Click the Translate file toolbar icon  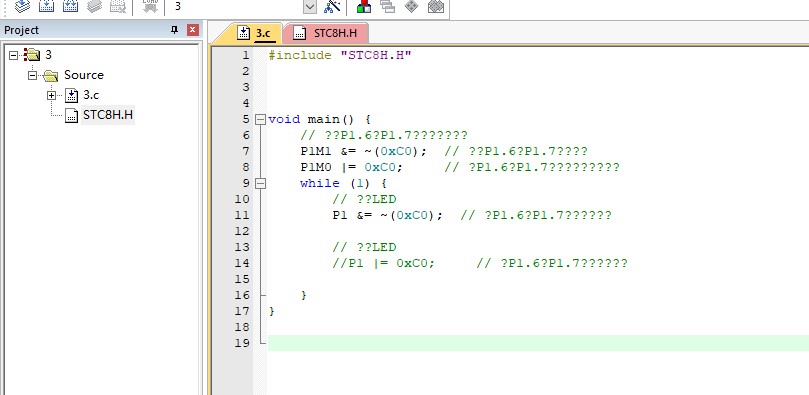[22, 6]
